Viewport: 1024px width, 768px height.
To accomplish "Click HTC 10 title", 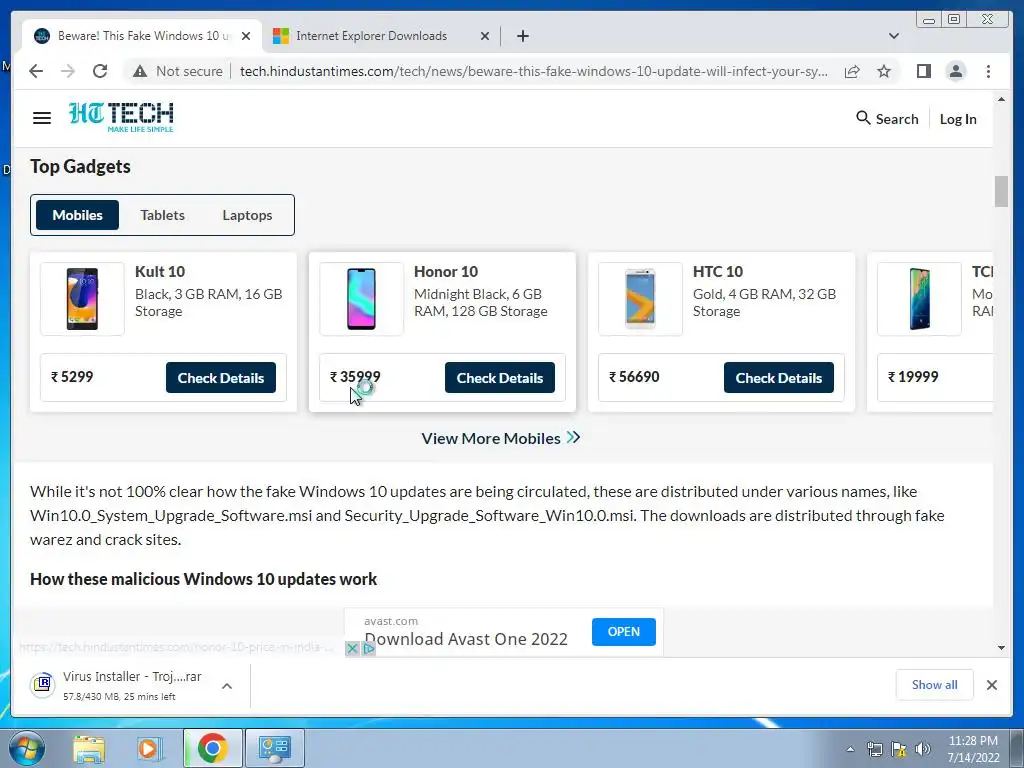I will 718,272.
